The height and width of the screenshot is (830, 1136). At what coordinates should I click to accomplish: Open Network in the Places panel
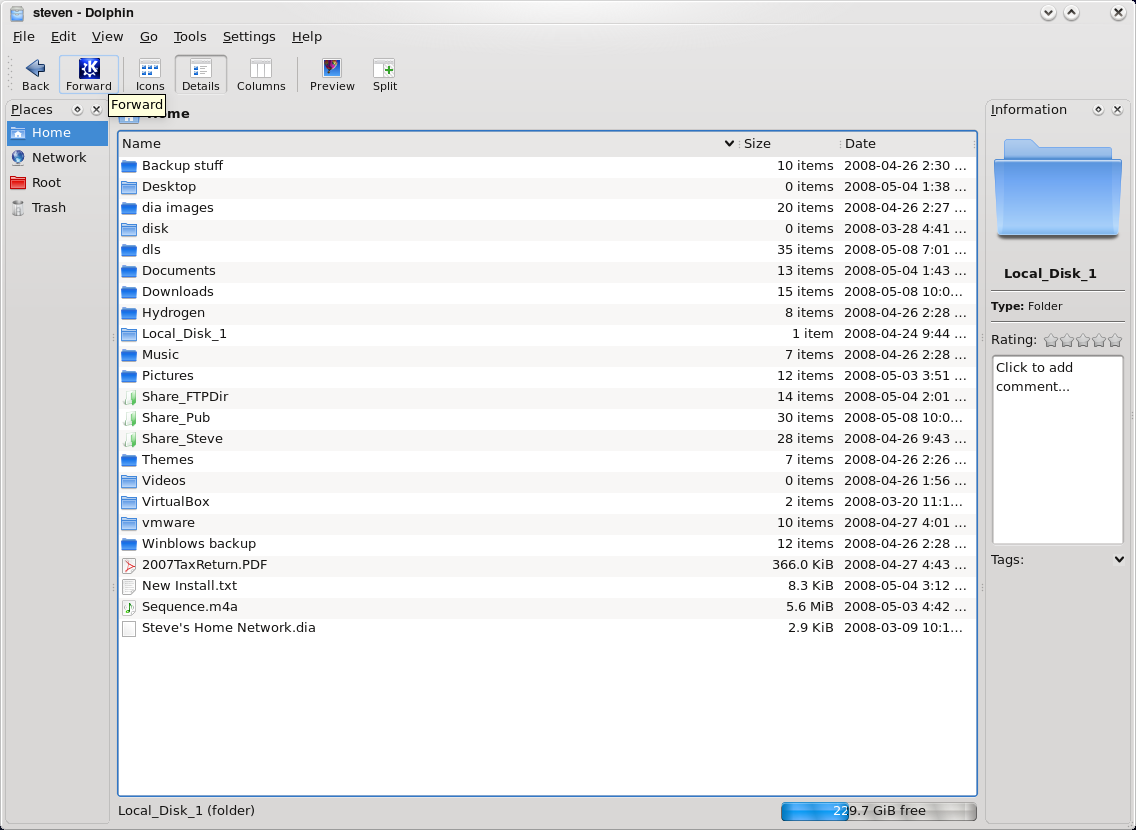tap(58, 158)
